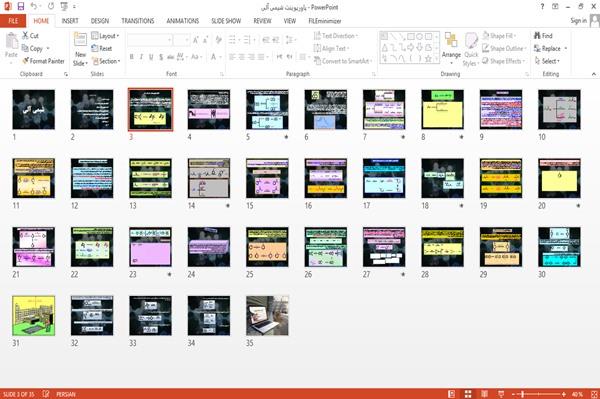Toggle Italic formatting
The image size is (600, 399).
(x=141, y=57)
